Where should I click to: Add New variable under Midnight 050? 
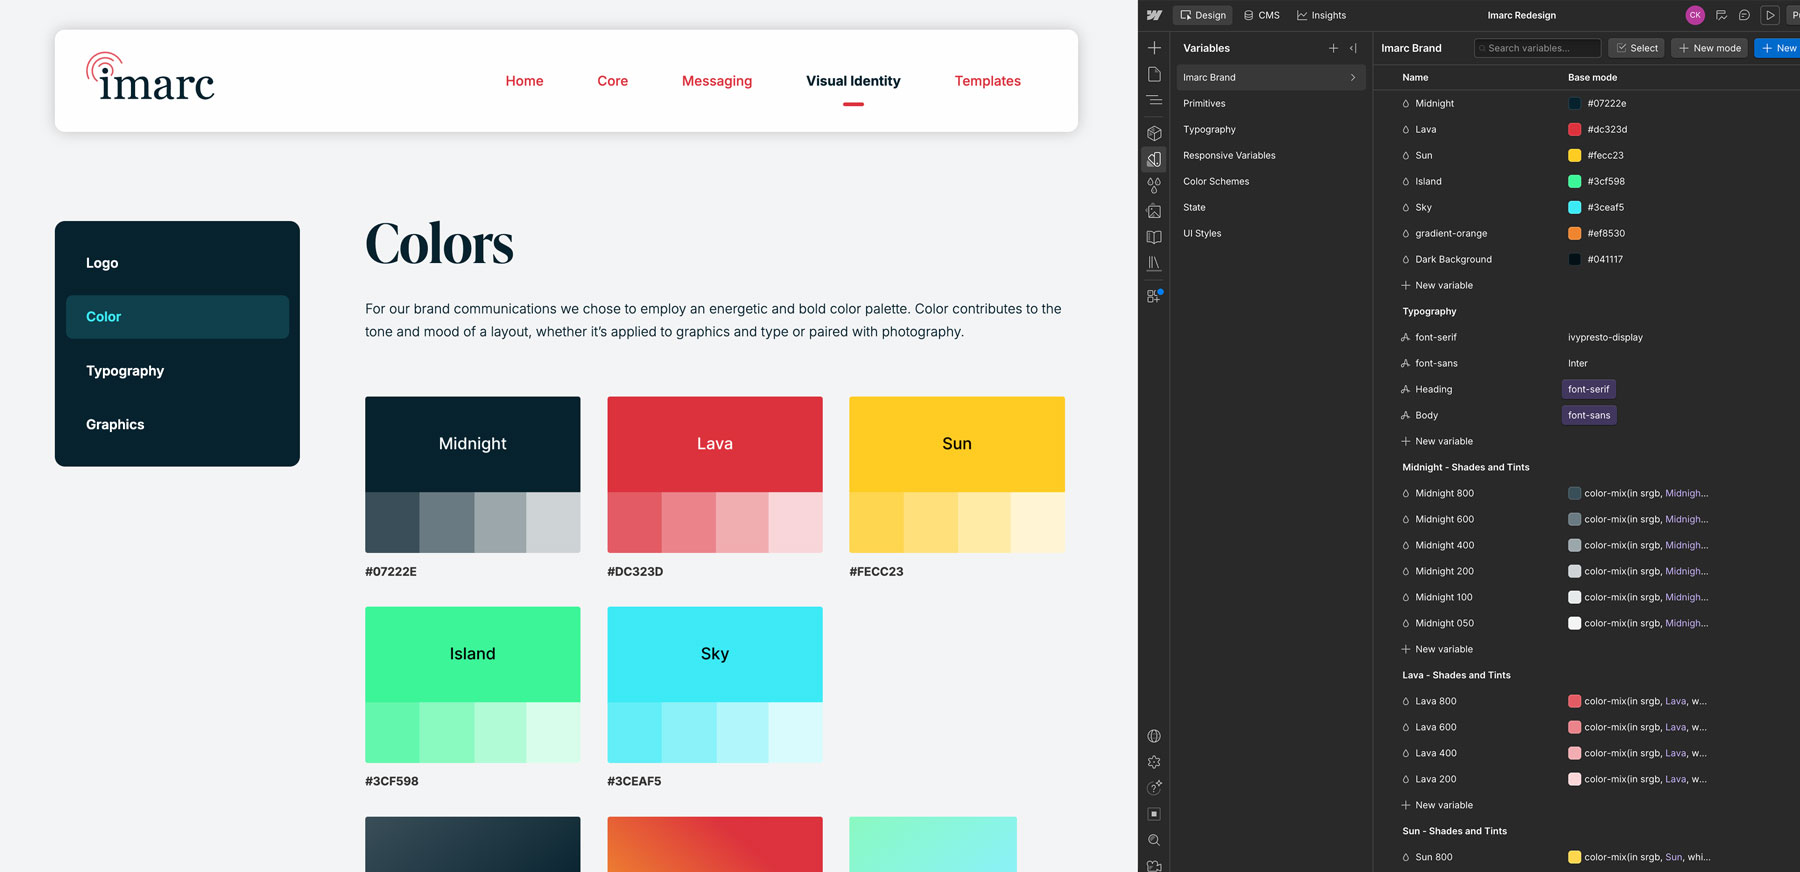[x=1437, y=649]
